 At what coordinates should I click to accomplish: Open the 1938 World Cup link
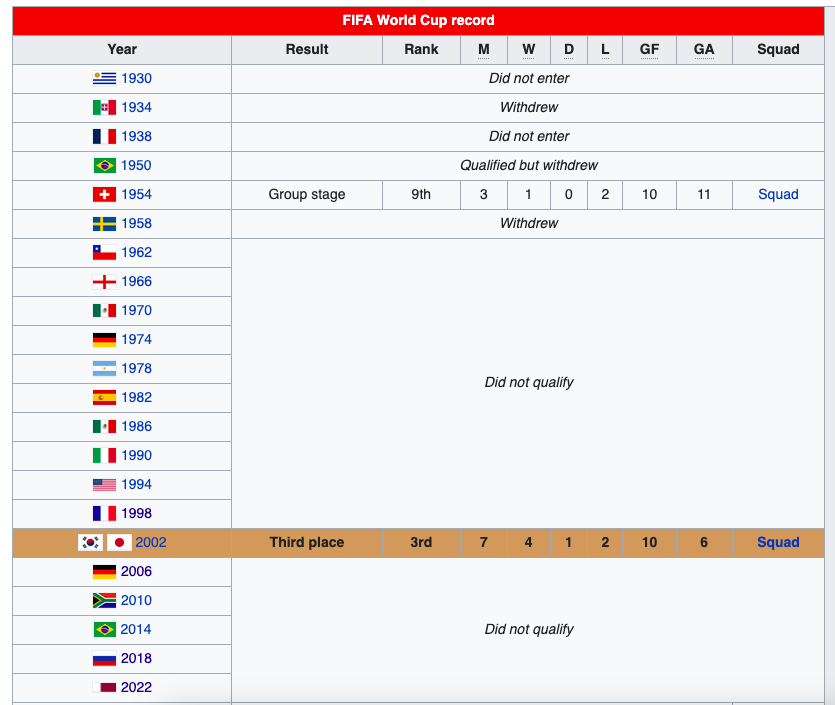click(136, 136)
